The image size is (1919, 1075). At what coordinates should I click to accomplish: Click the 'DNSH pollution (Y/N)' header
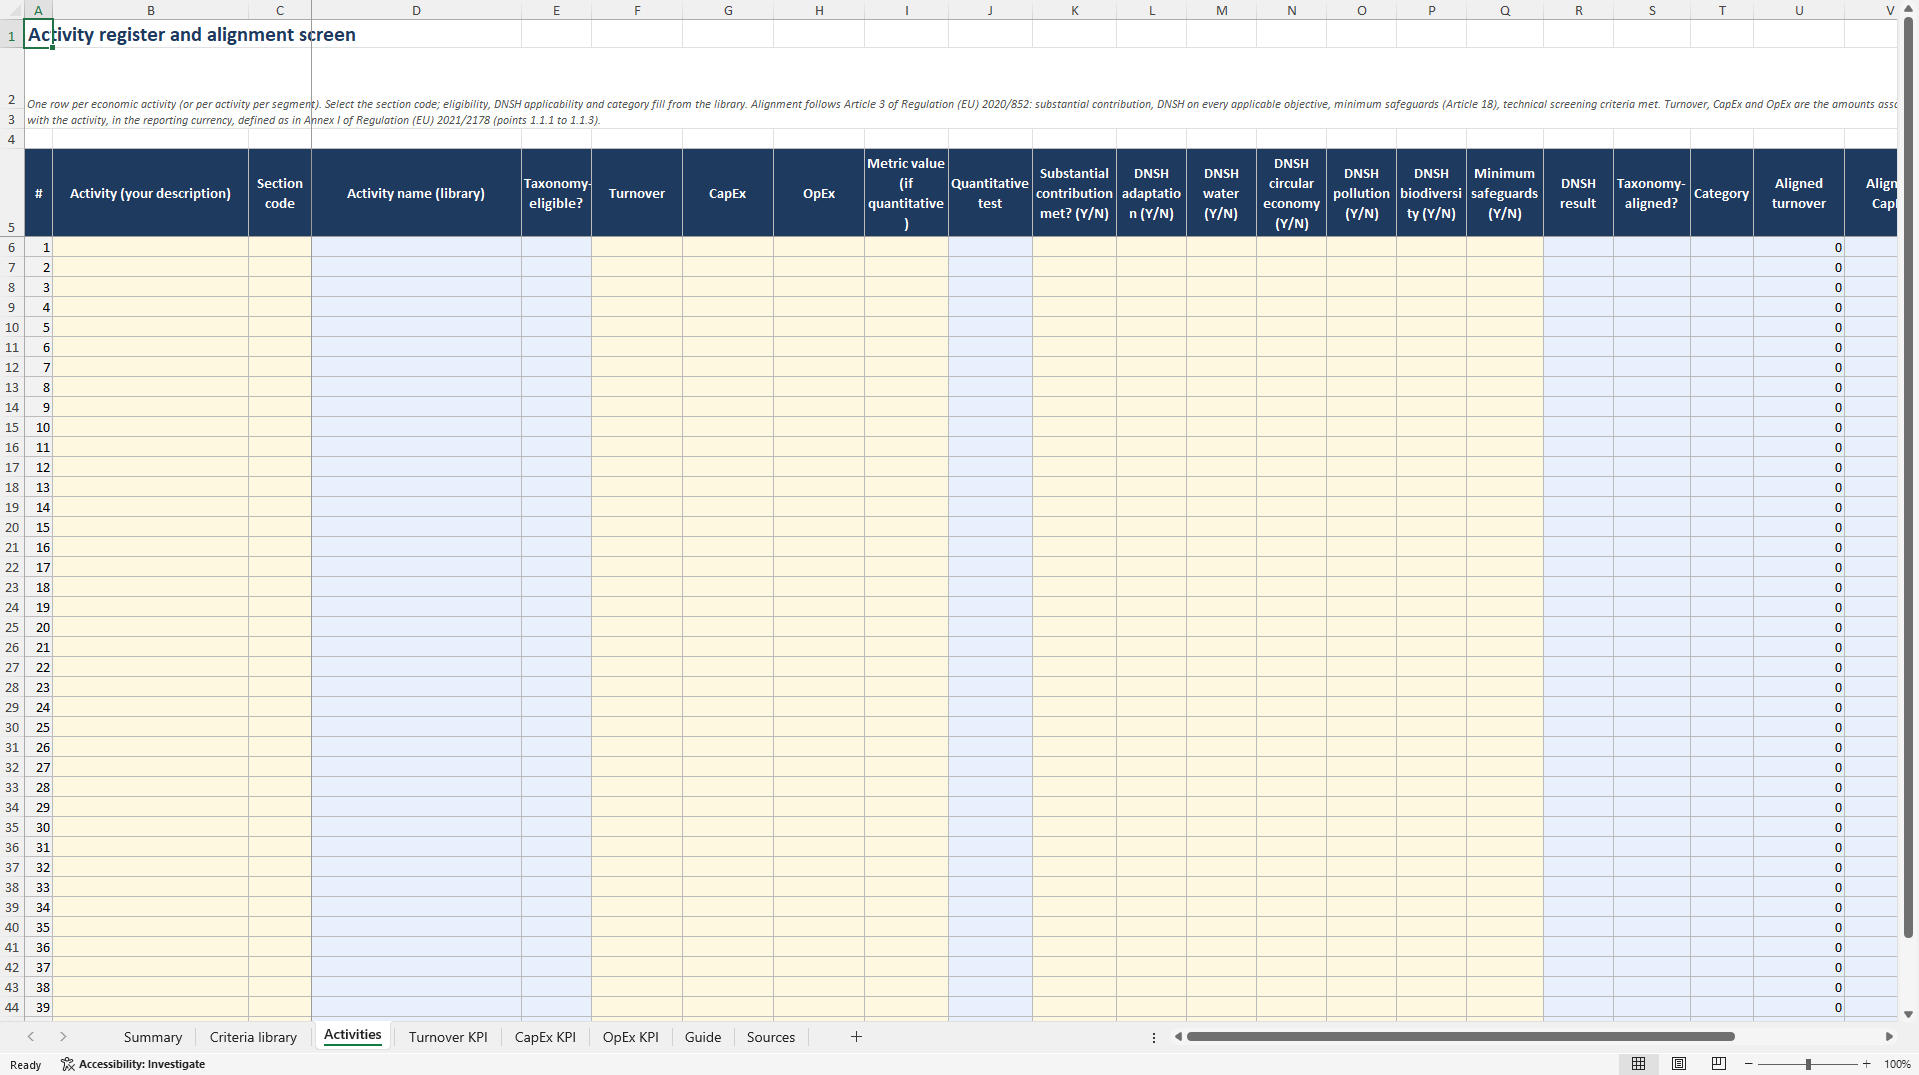click(x=1361, y=193)
